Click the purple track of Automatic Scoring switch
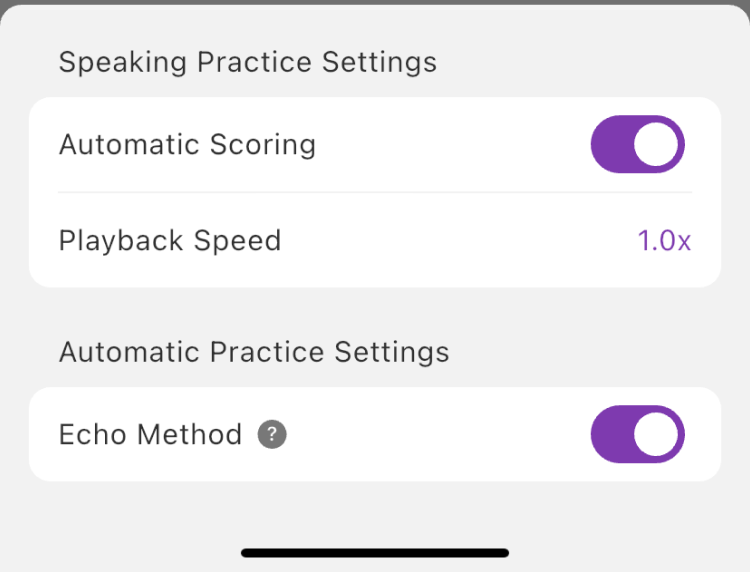 click(x=611, y=145)
